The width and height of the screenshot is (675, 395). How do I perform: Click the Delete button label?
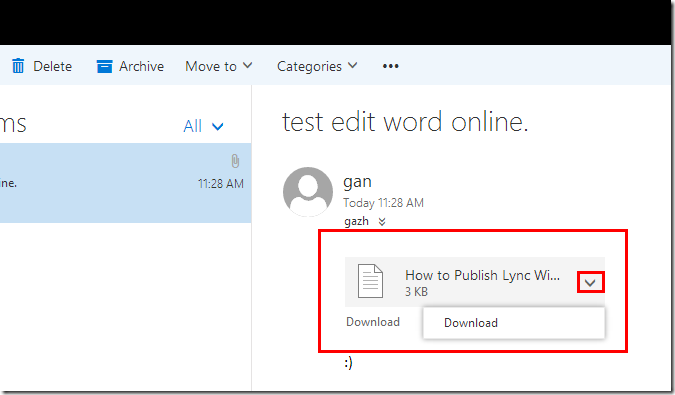pyautogui.click(x=53, y=66)
